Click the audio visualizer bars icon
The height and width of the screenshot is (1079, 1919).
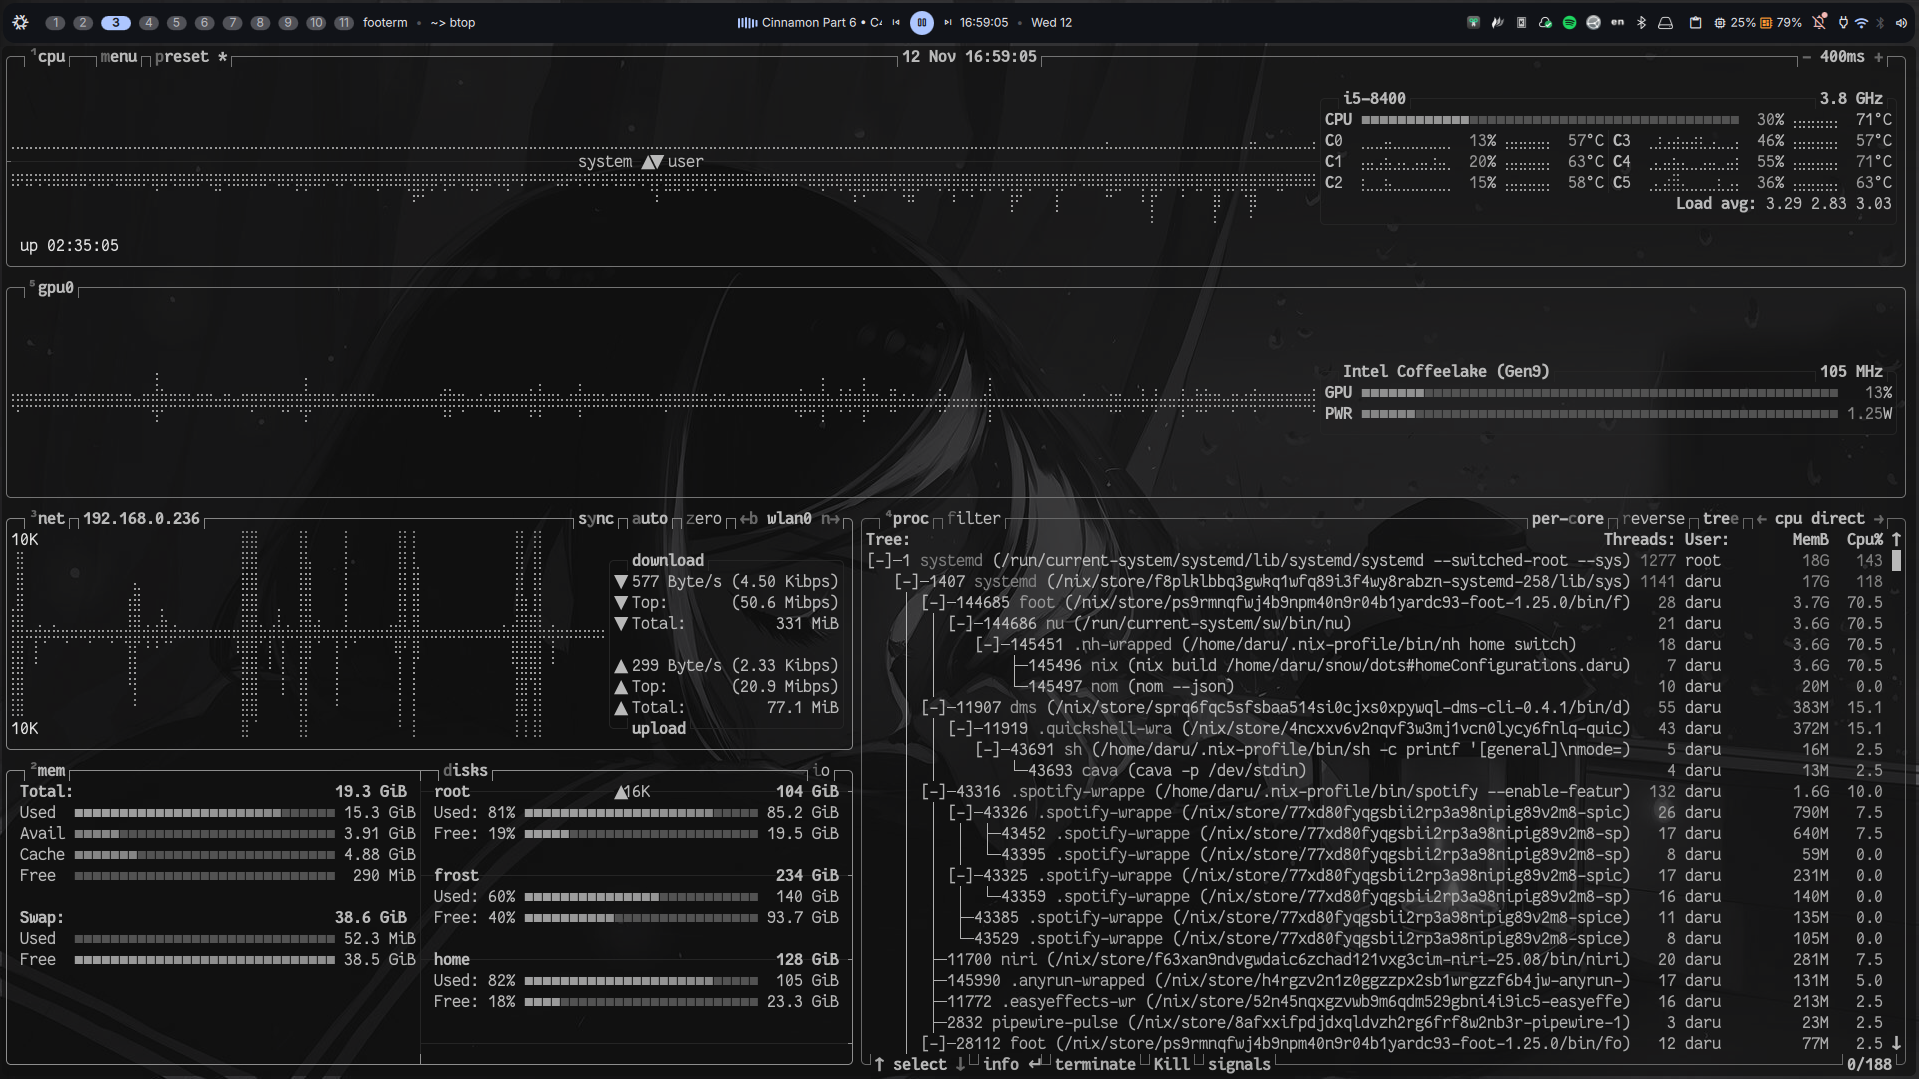(x=747, y=22)
